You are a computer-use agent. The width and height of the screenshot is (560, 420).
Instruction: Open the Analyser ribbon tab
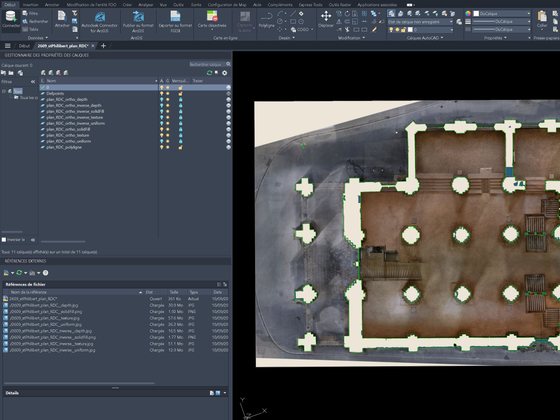pyautogui.click(x=145, y=5)
